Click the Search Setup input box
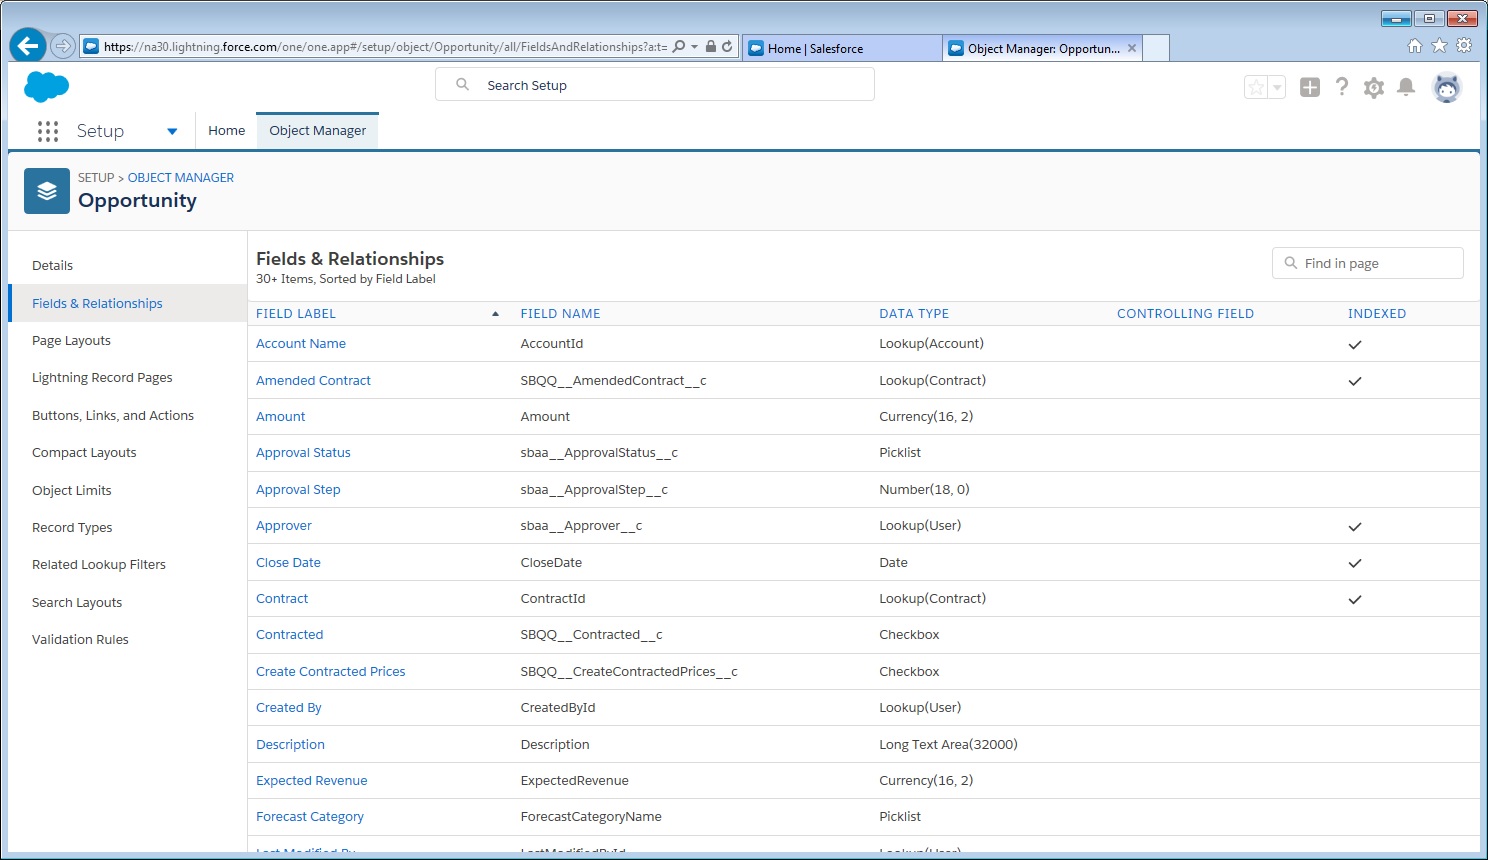 655,85
